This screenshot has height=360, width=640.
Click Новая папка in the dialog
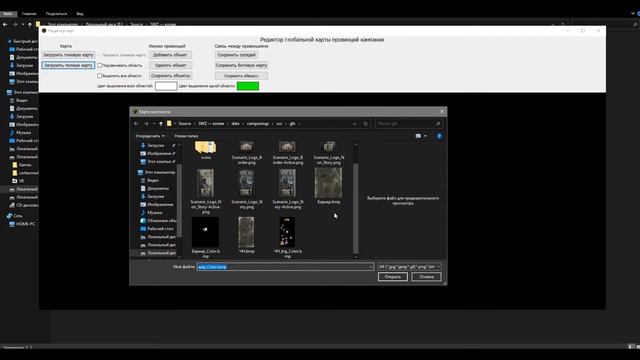pos(186,136)
